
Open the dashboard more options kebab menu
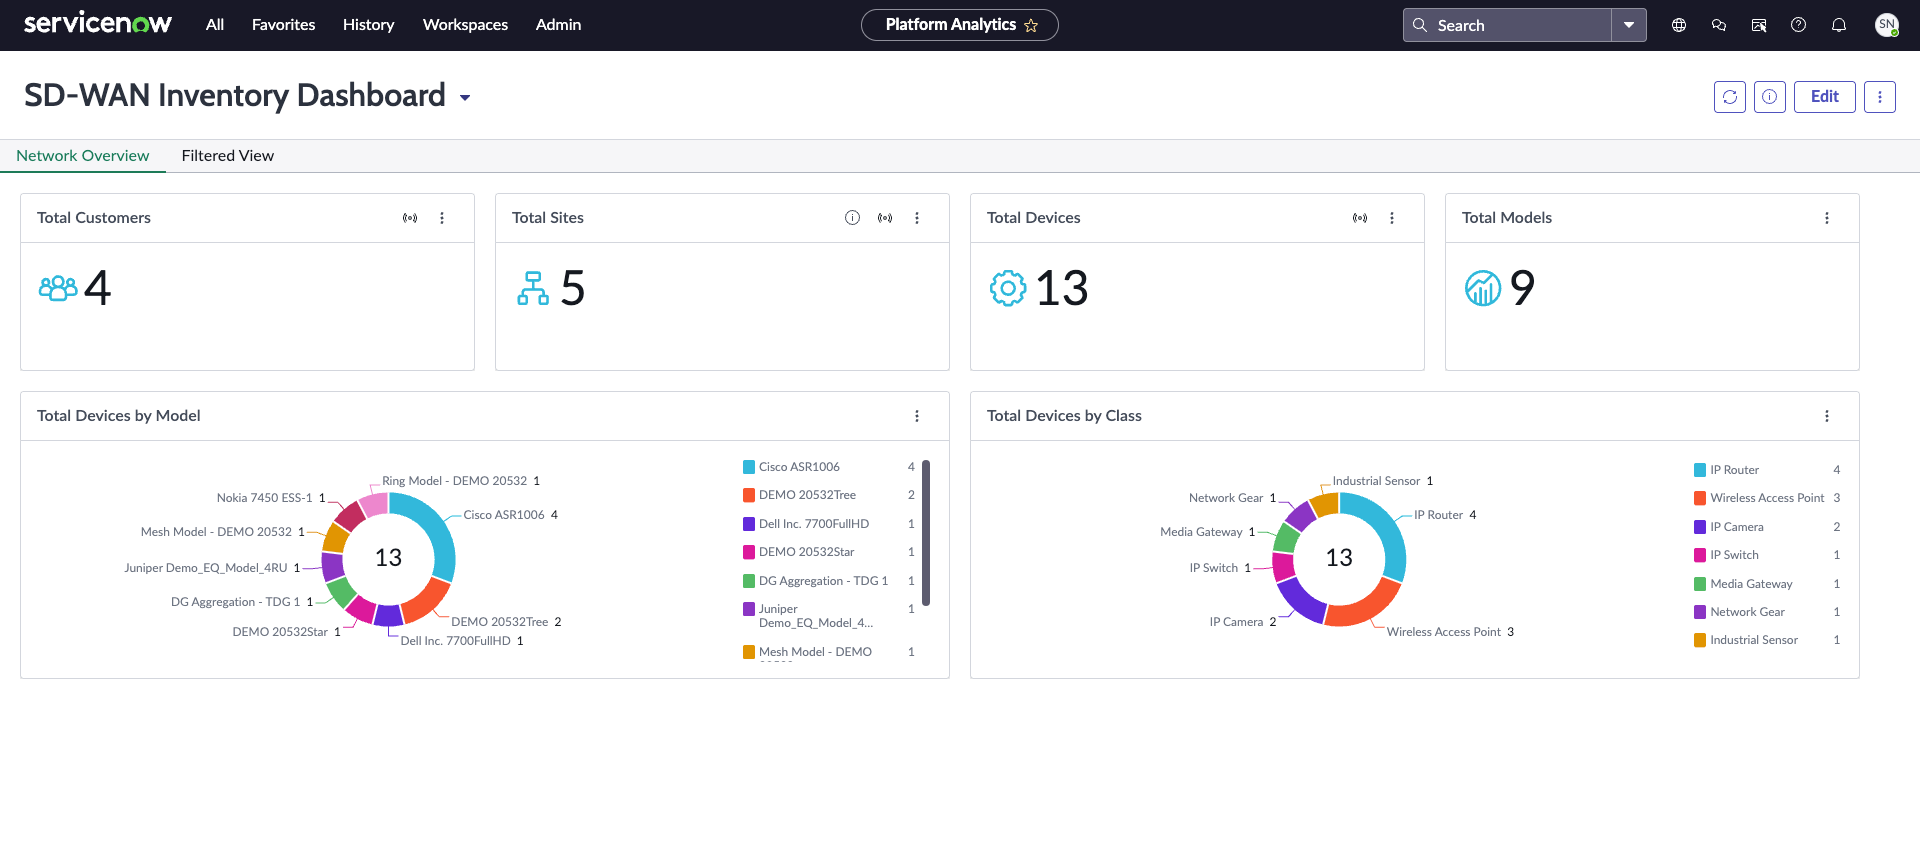pos(1880,97)
